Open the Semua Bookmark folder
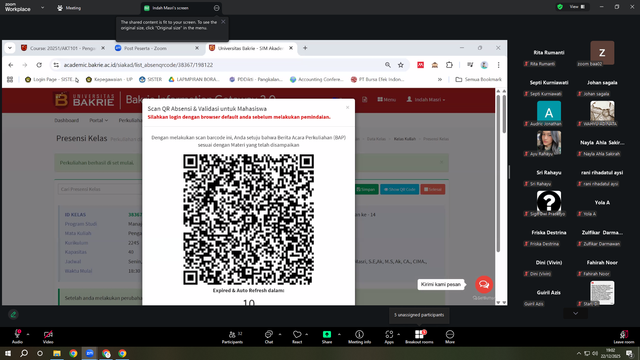This screenshot has width=640, height=360. point(478,80)
